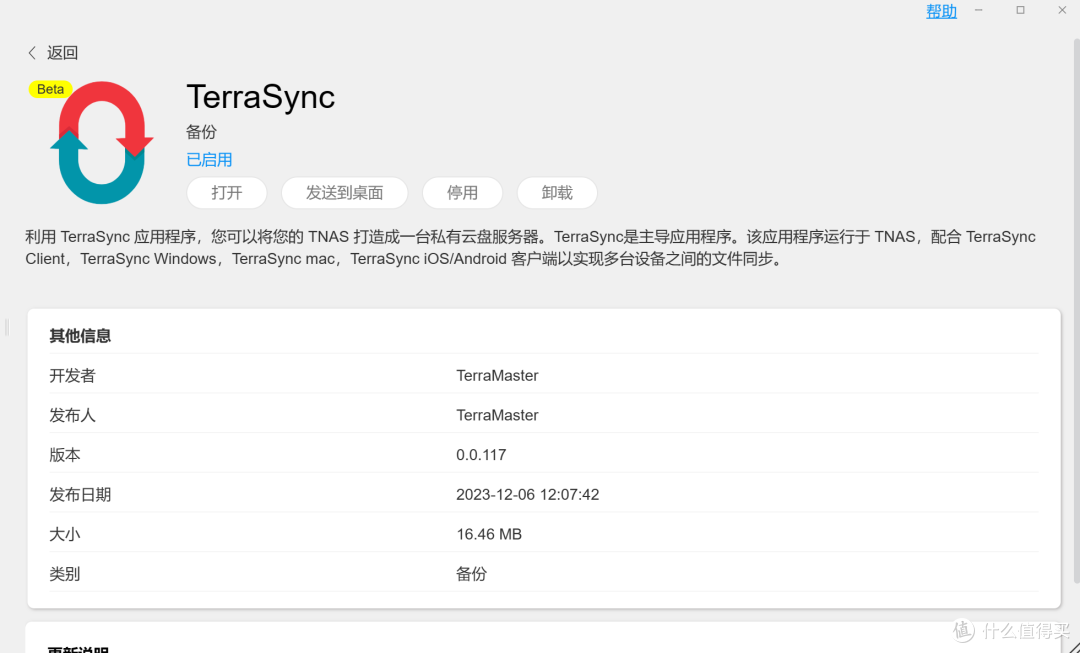Disable the app with 停用 button
Viewport: 1080px width, 653px height.
click(x=462, y=193)
